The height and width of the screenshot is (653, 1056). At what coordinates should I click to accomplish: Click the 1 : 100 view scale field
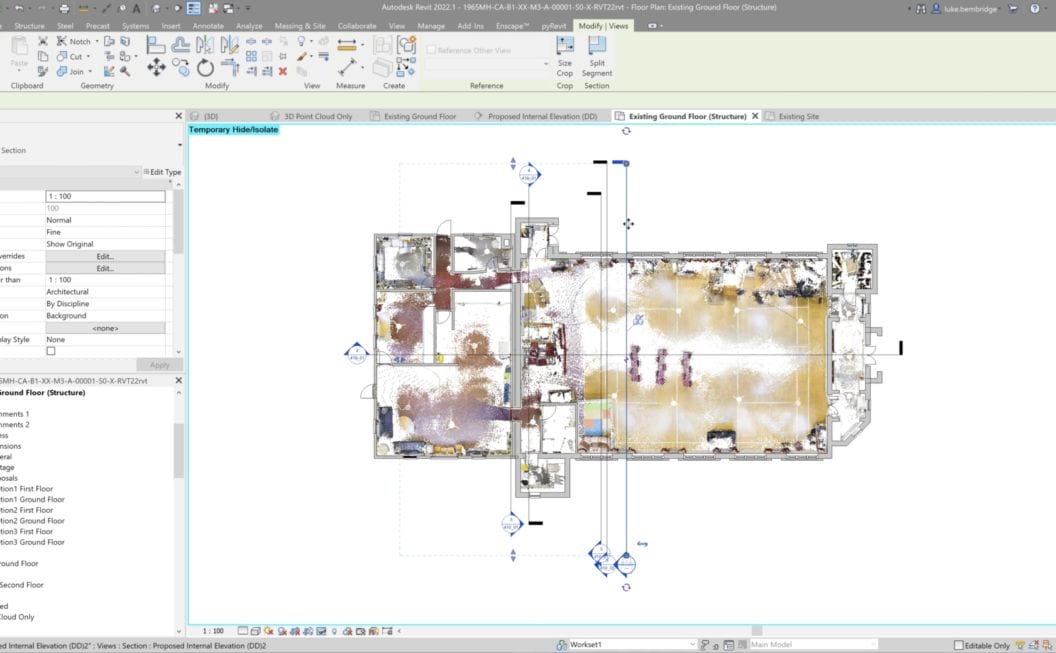click(105, 197)
